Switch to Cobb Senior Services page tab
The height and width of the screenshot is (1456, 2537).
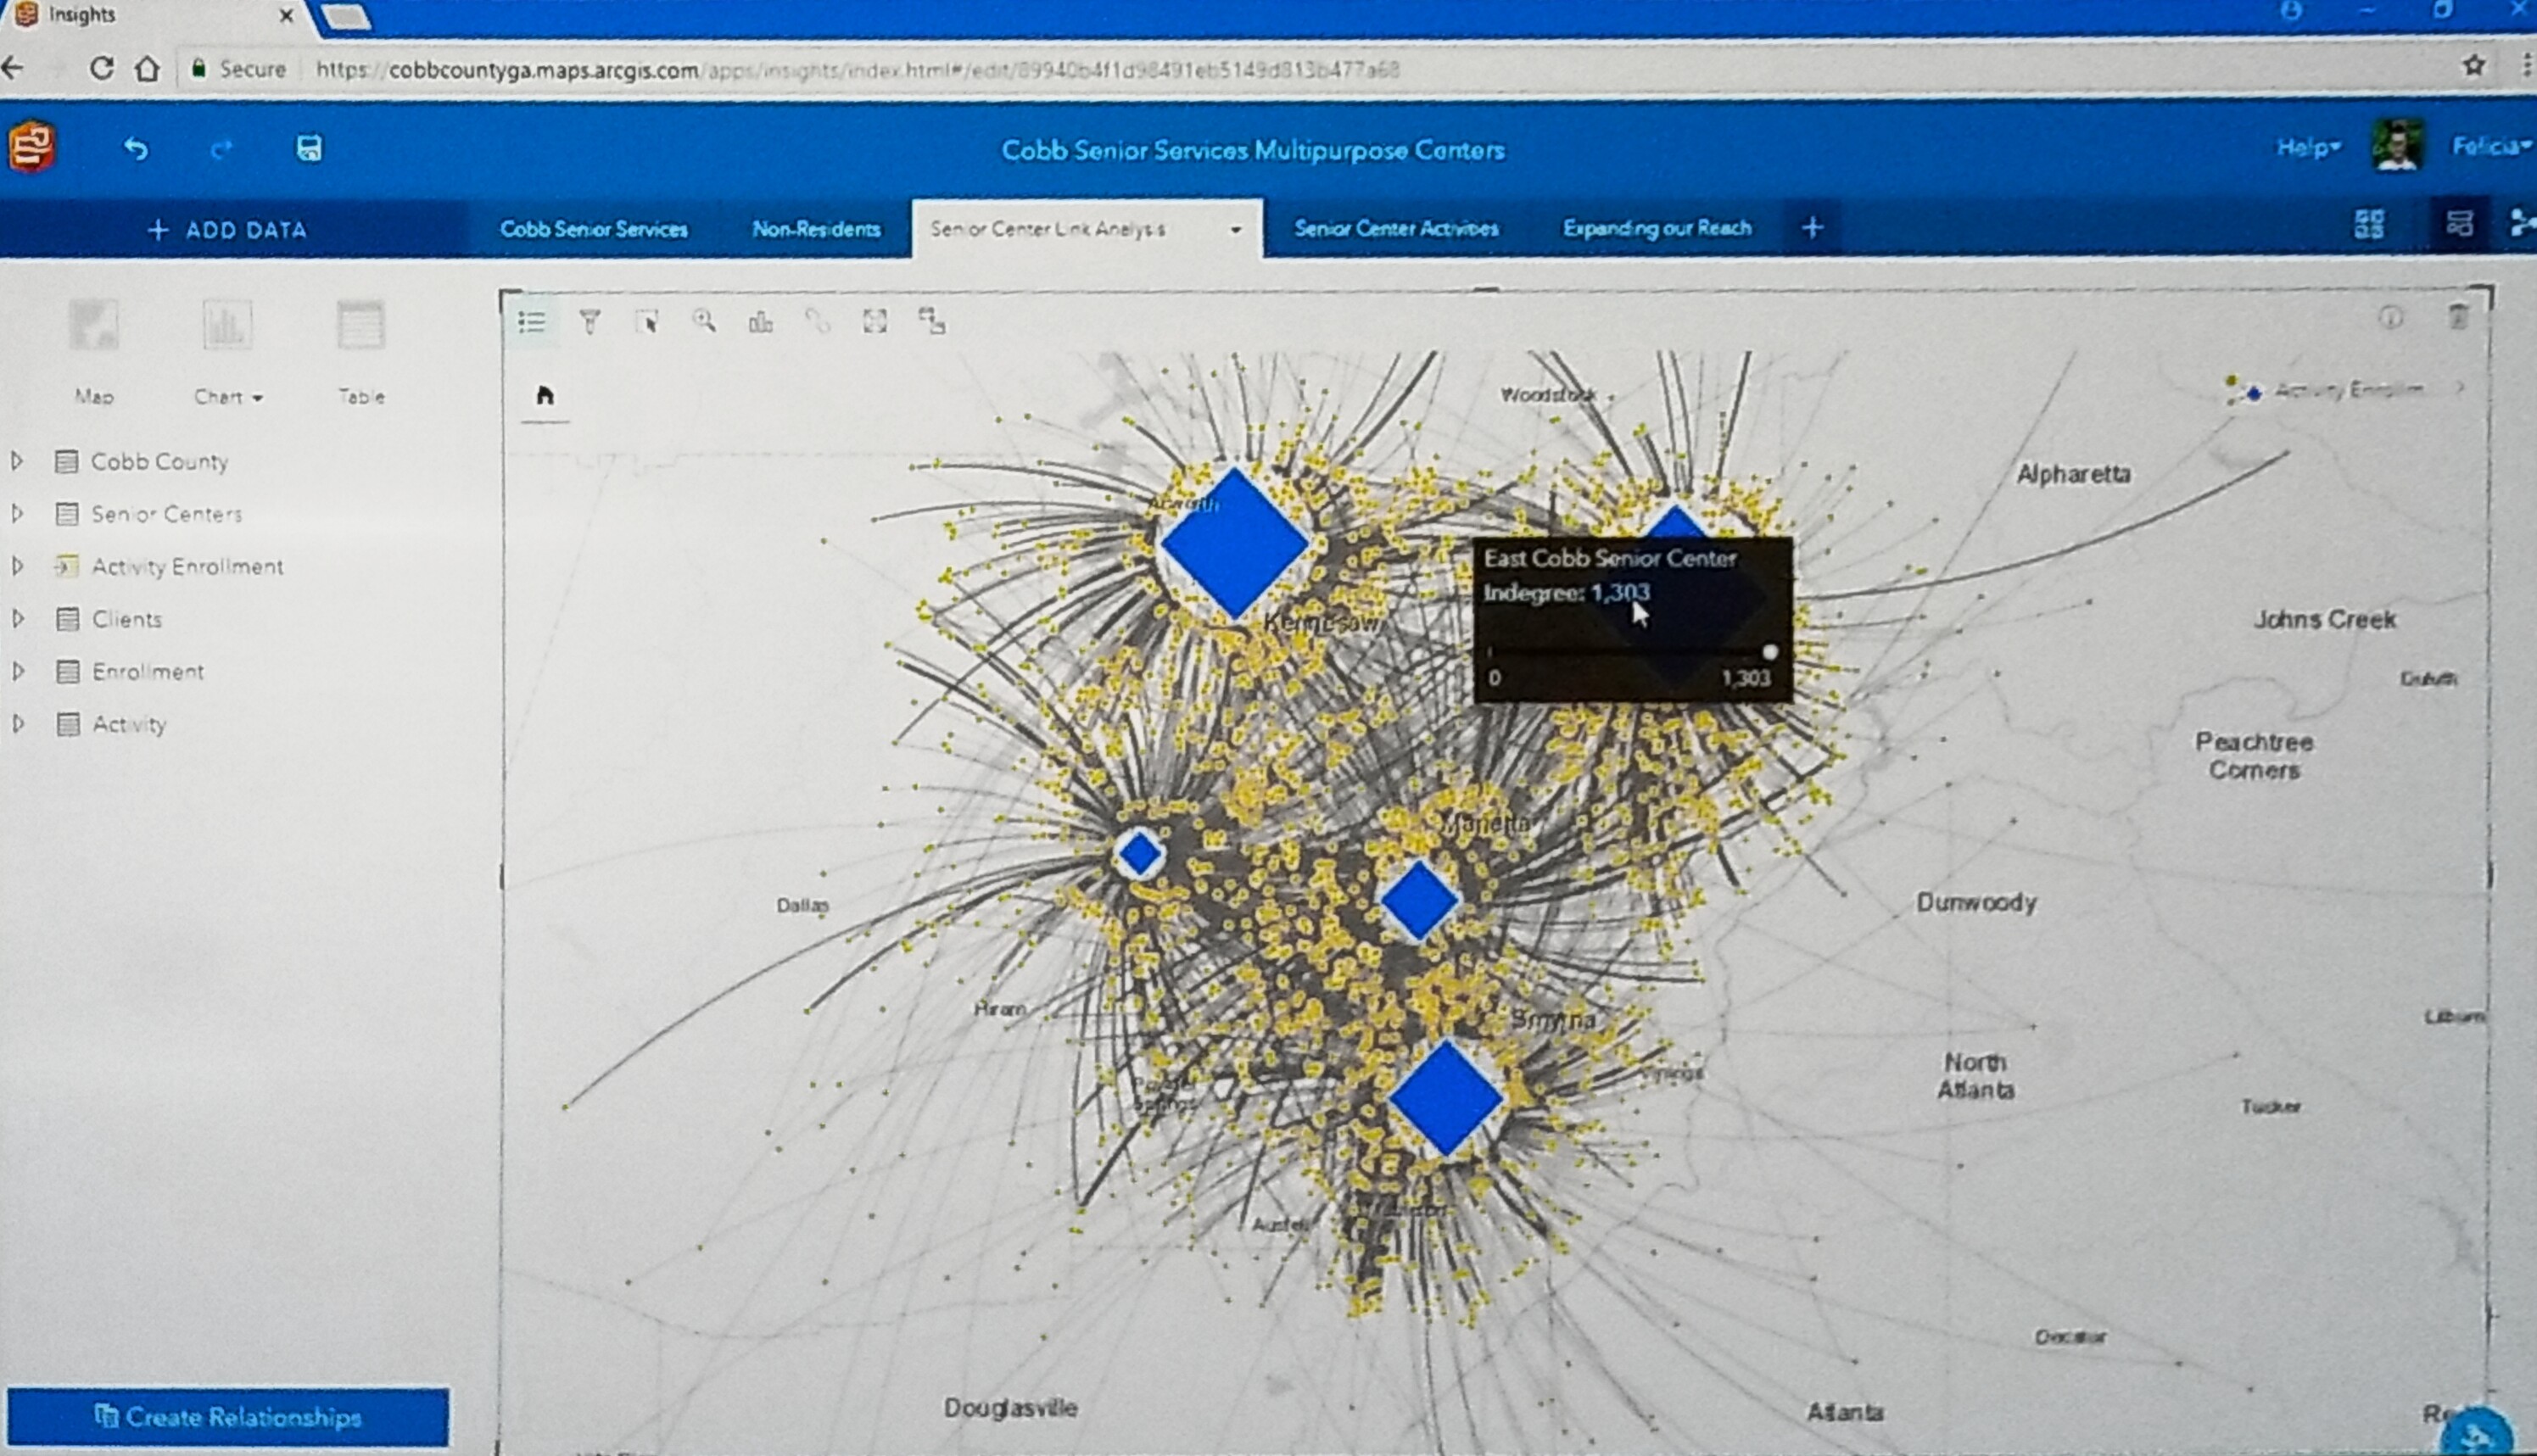click(594, 229)
